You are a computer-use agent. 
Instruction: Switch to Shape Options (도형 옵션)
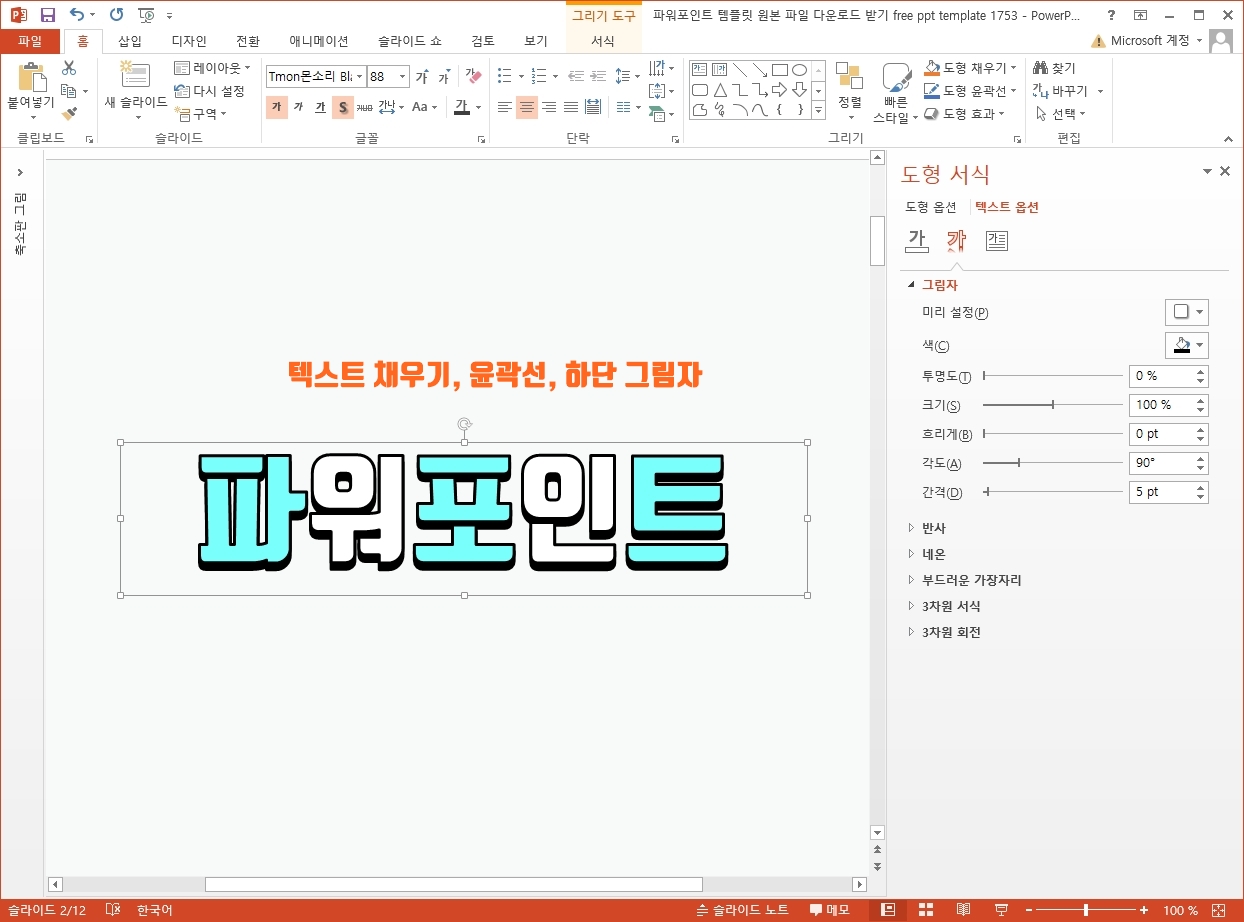931,207
